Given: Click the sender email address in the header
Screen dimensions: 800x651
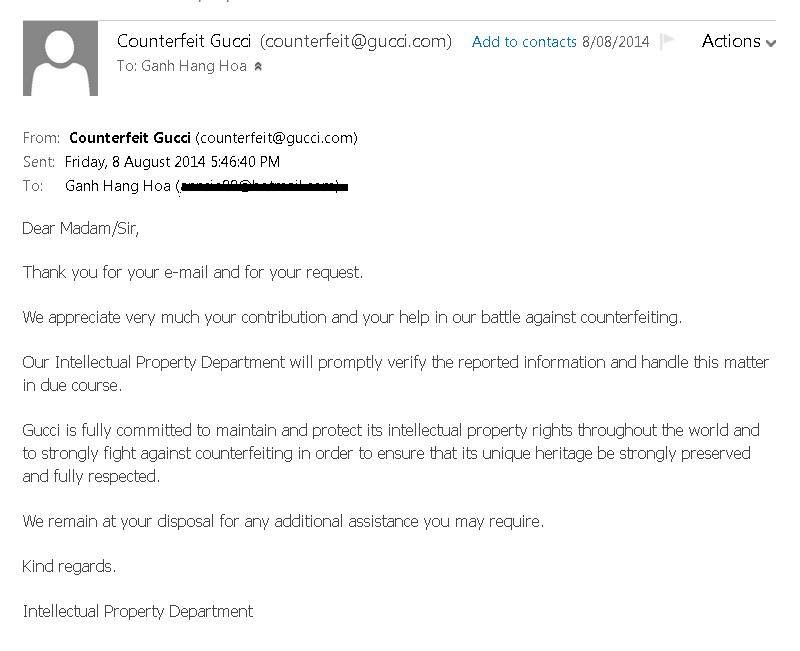Looking at the screenshot, I should point(356,41).
